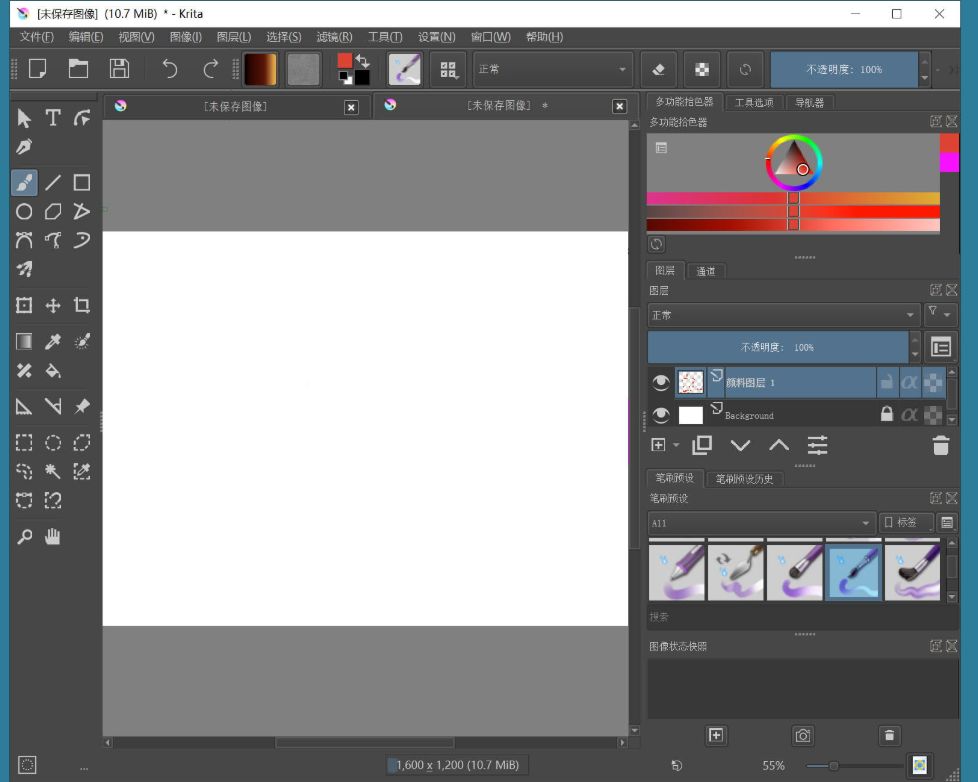Open the layer blending mode dropdown showing 正常

coord(783,315)
